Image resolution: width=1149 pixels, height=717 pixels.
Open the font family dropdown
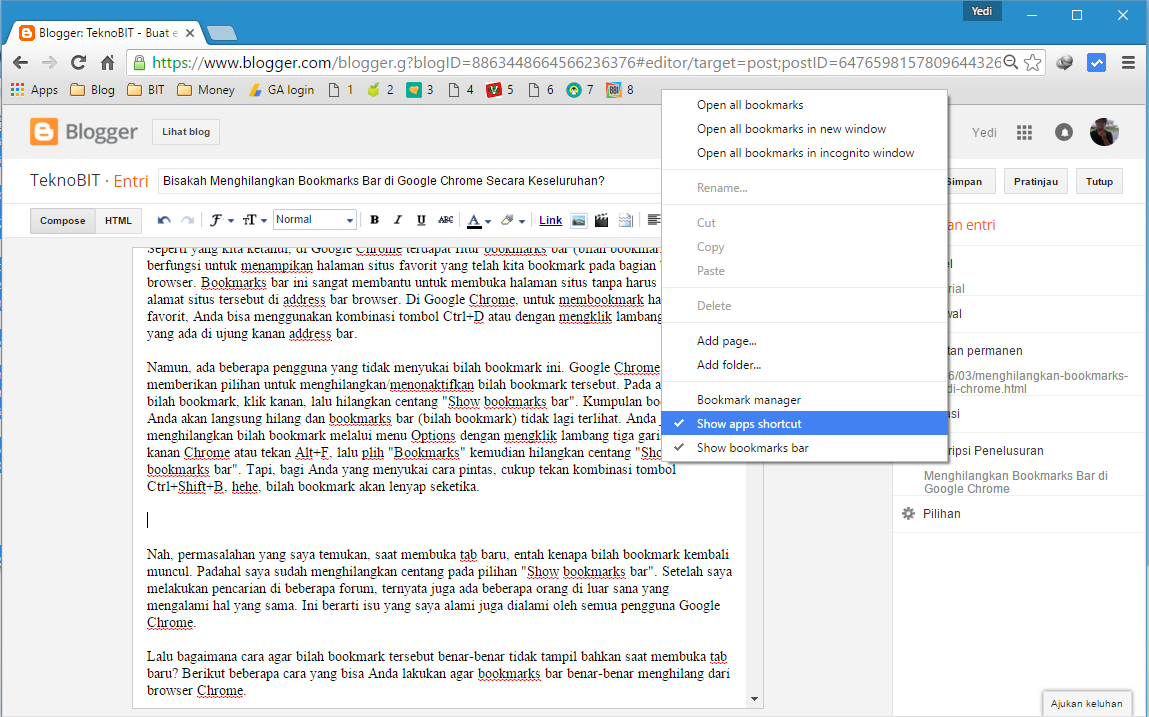click(x=221, y=220)
